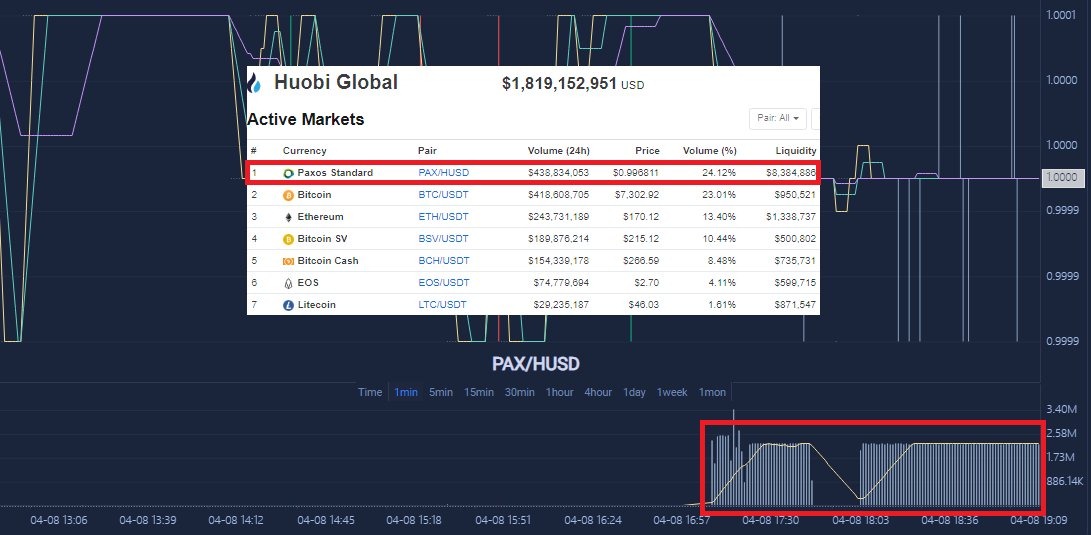
Task: Click the Bitcoin Cash coin icon
Action: [x=289, y=261]
